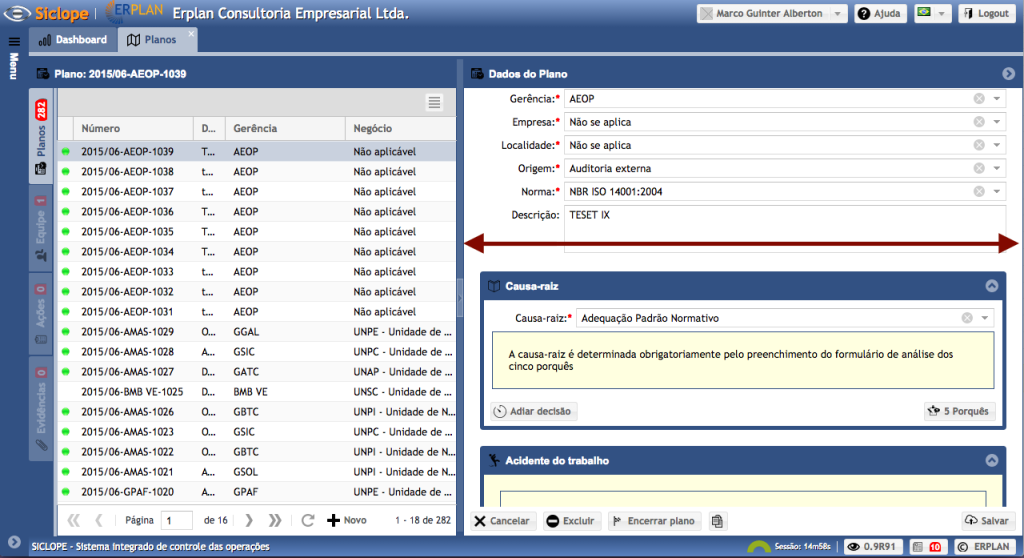The width and height of the screenshot is (1024, 558).
Task: Select row 2015/06-GPAF-1020
Action: [x=257, y=492]
